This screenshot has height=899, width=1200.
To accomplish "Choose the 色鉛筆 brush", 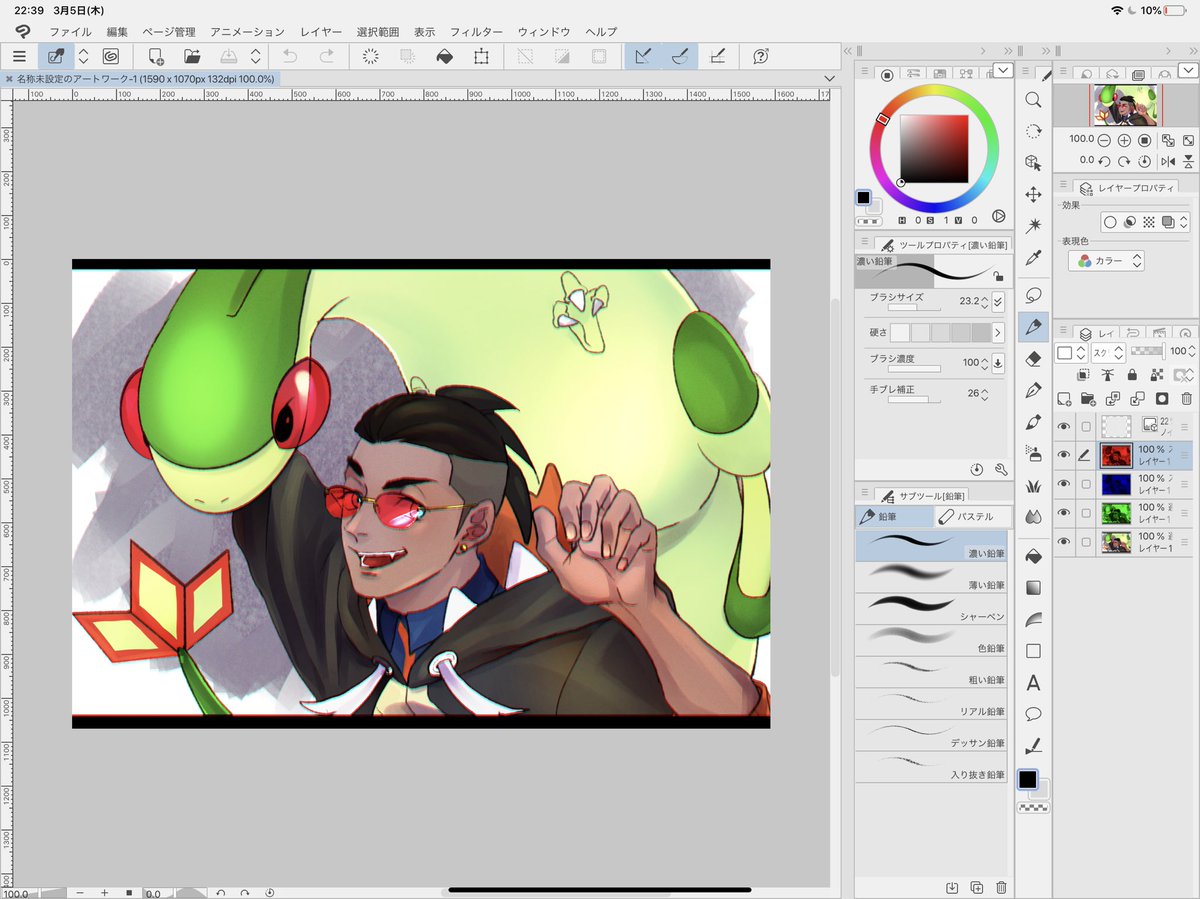I will pos(931,640).
